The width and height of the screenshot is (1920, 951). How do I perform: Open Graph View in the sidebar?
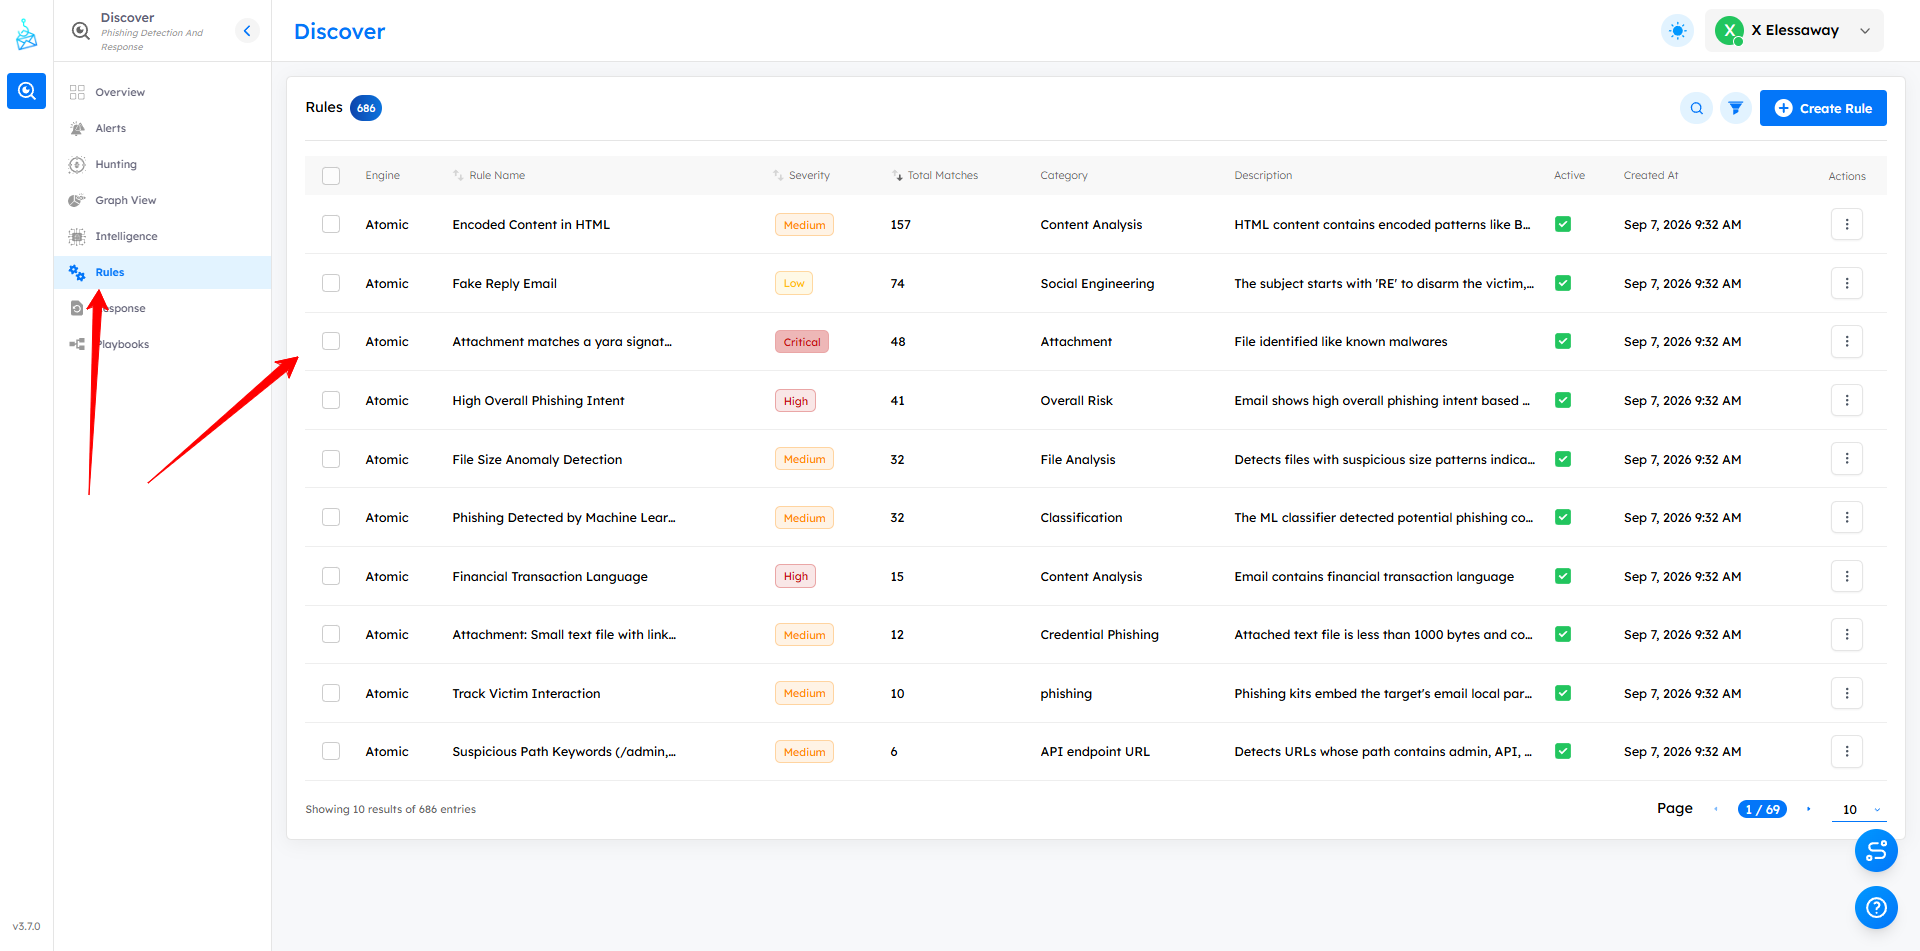162,200
